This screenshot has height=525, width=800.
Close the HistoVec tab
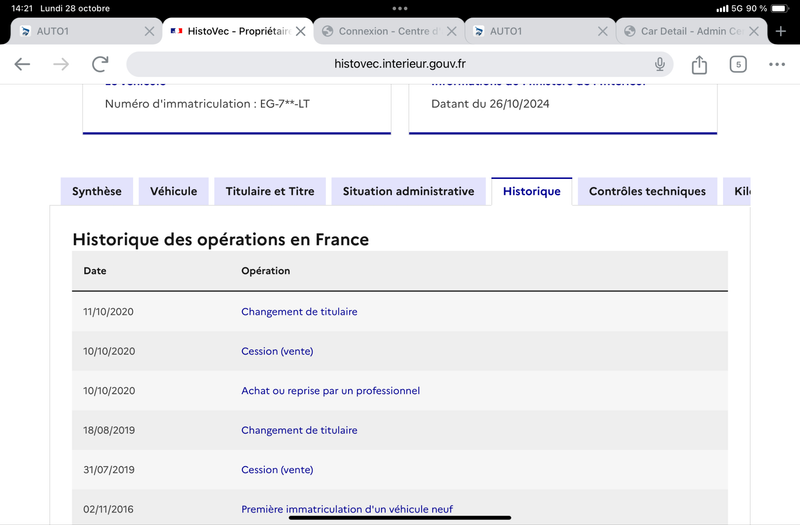(301, 31)
